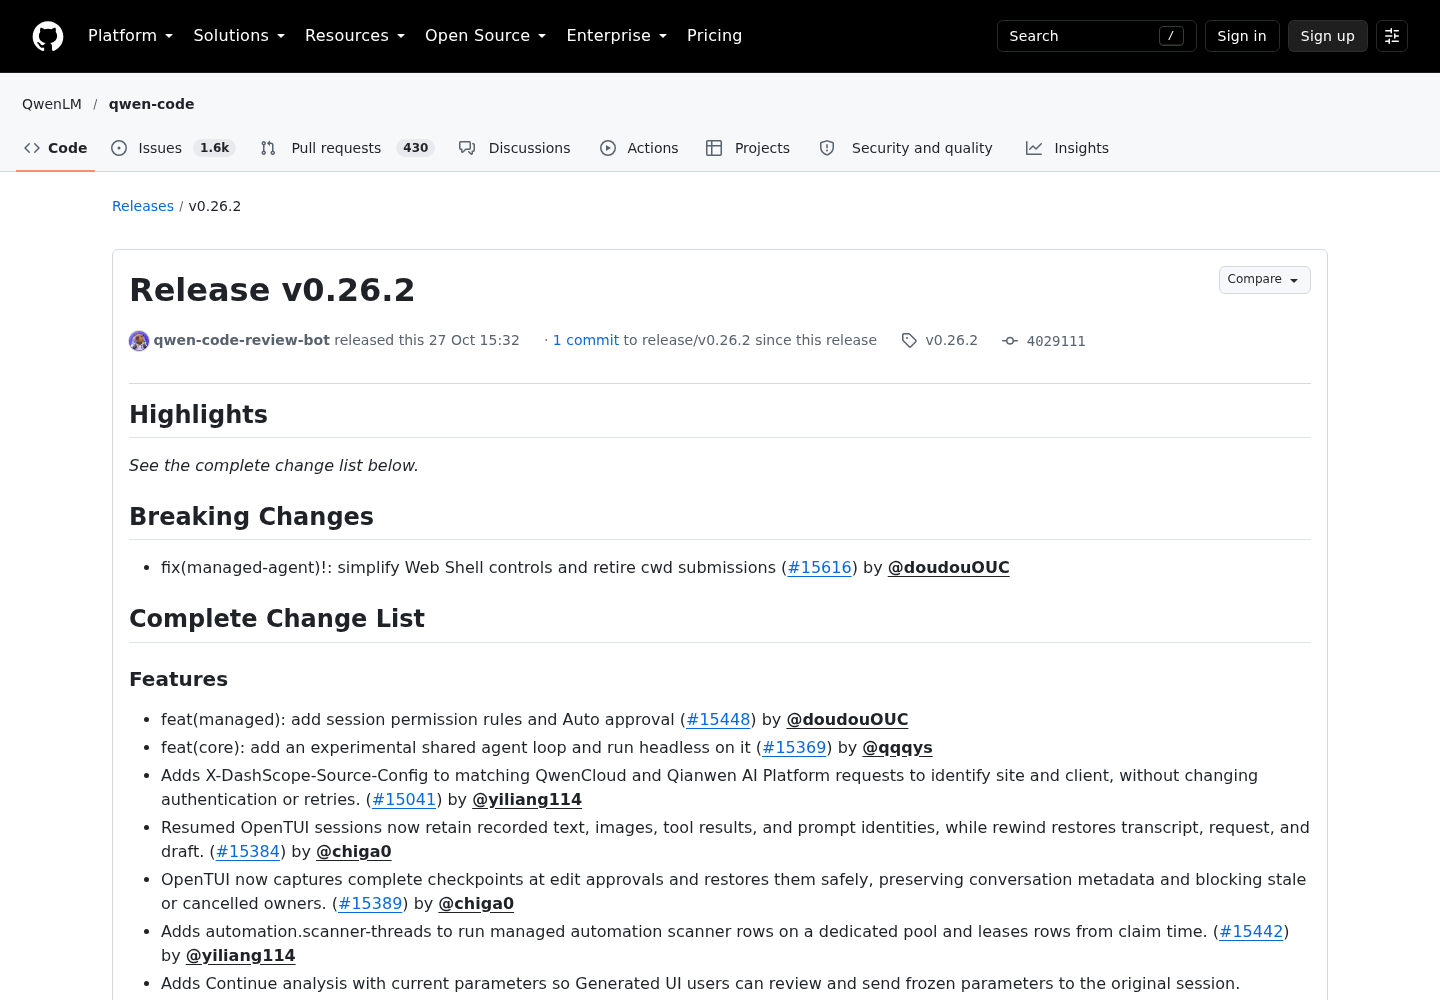Open pull request #15448 link
This screenshot has height=1000, width=1440.
coord(718,719)
